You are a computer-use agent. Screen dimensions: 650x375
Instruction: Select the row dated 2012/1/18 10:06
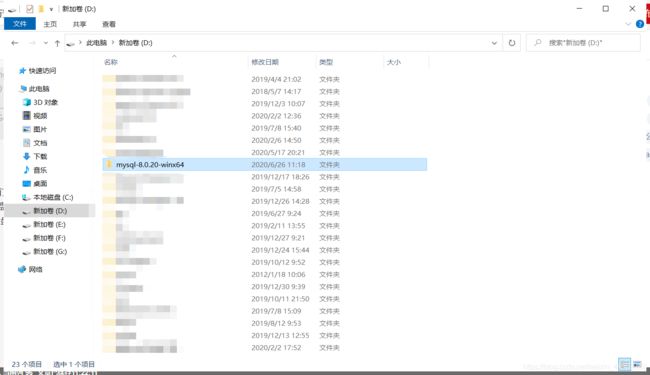[265, 274]
